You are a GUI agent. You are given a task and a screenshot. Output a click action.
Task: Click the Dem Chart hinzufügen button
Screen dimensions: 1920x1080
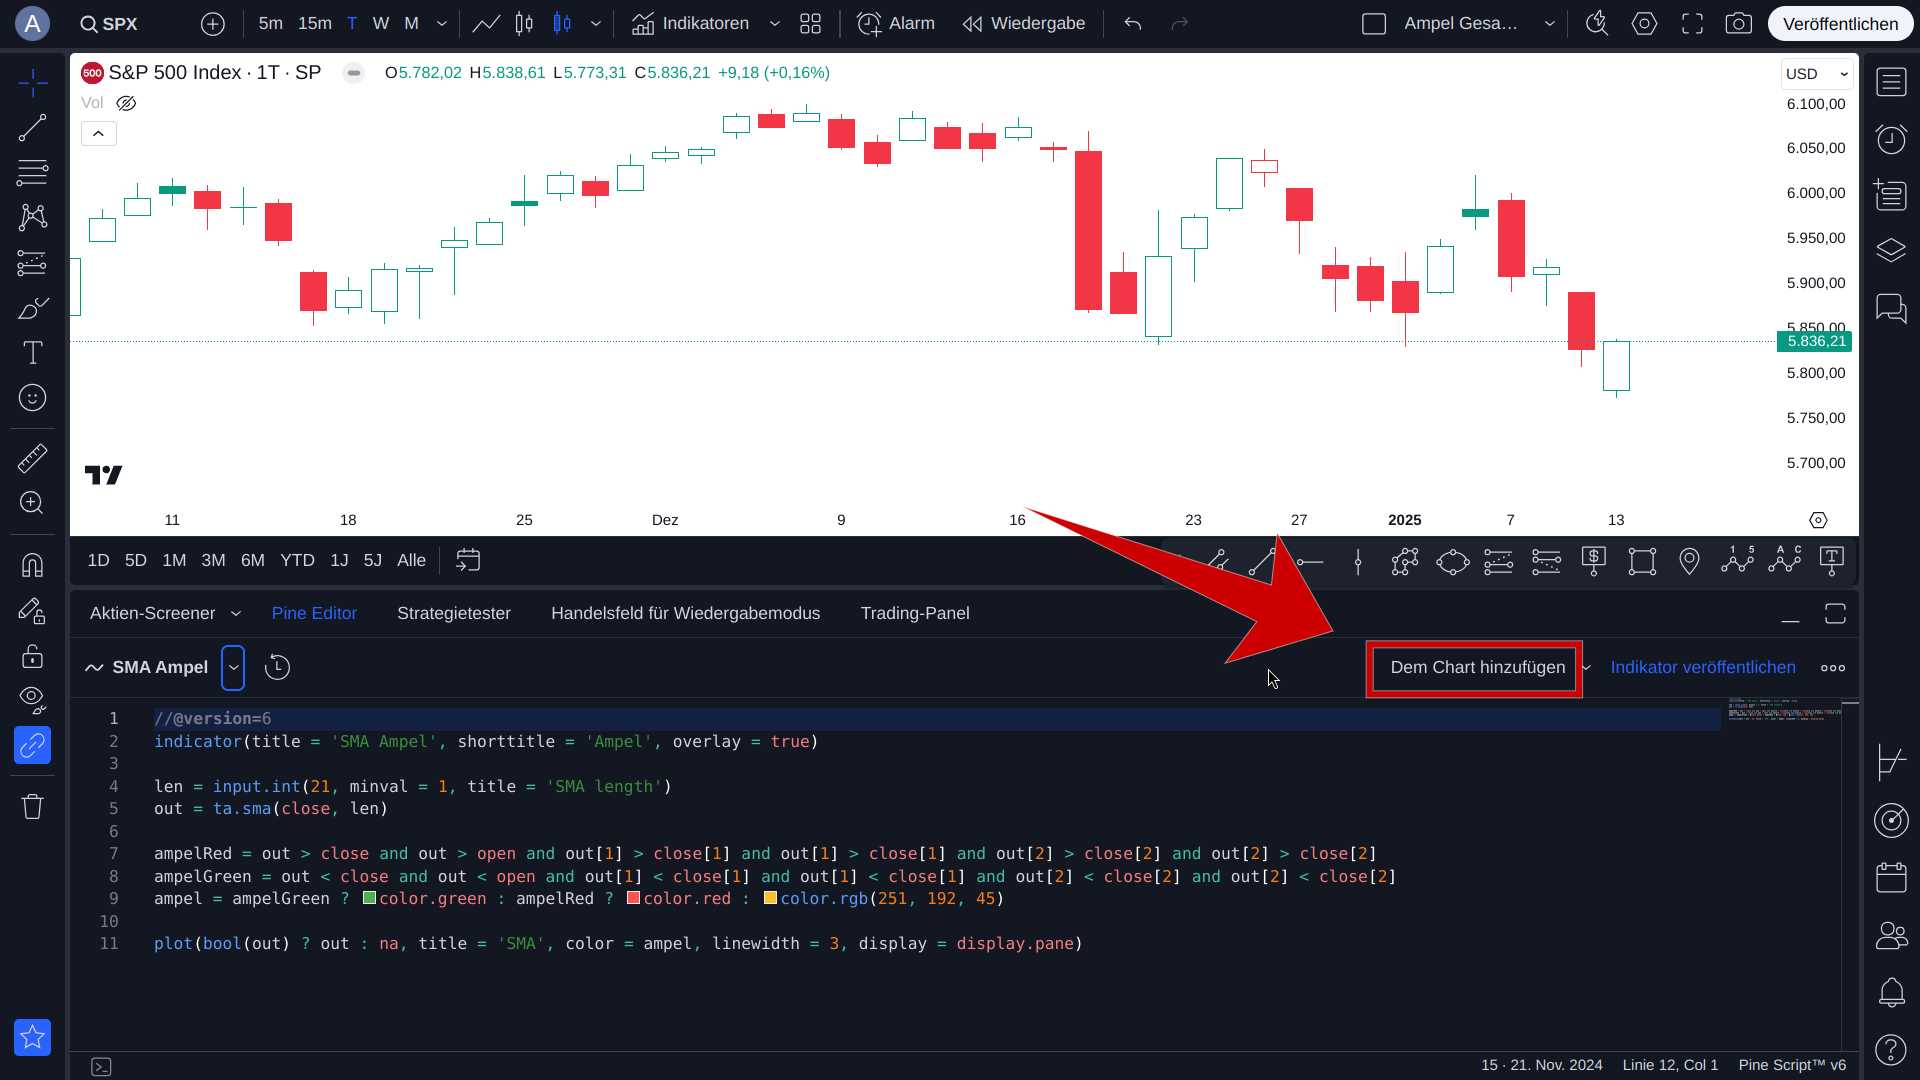[1477, 667]
